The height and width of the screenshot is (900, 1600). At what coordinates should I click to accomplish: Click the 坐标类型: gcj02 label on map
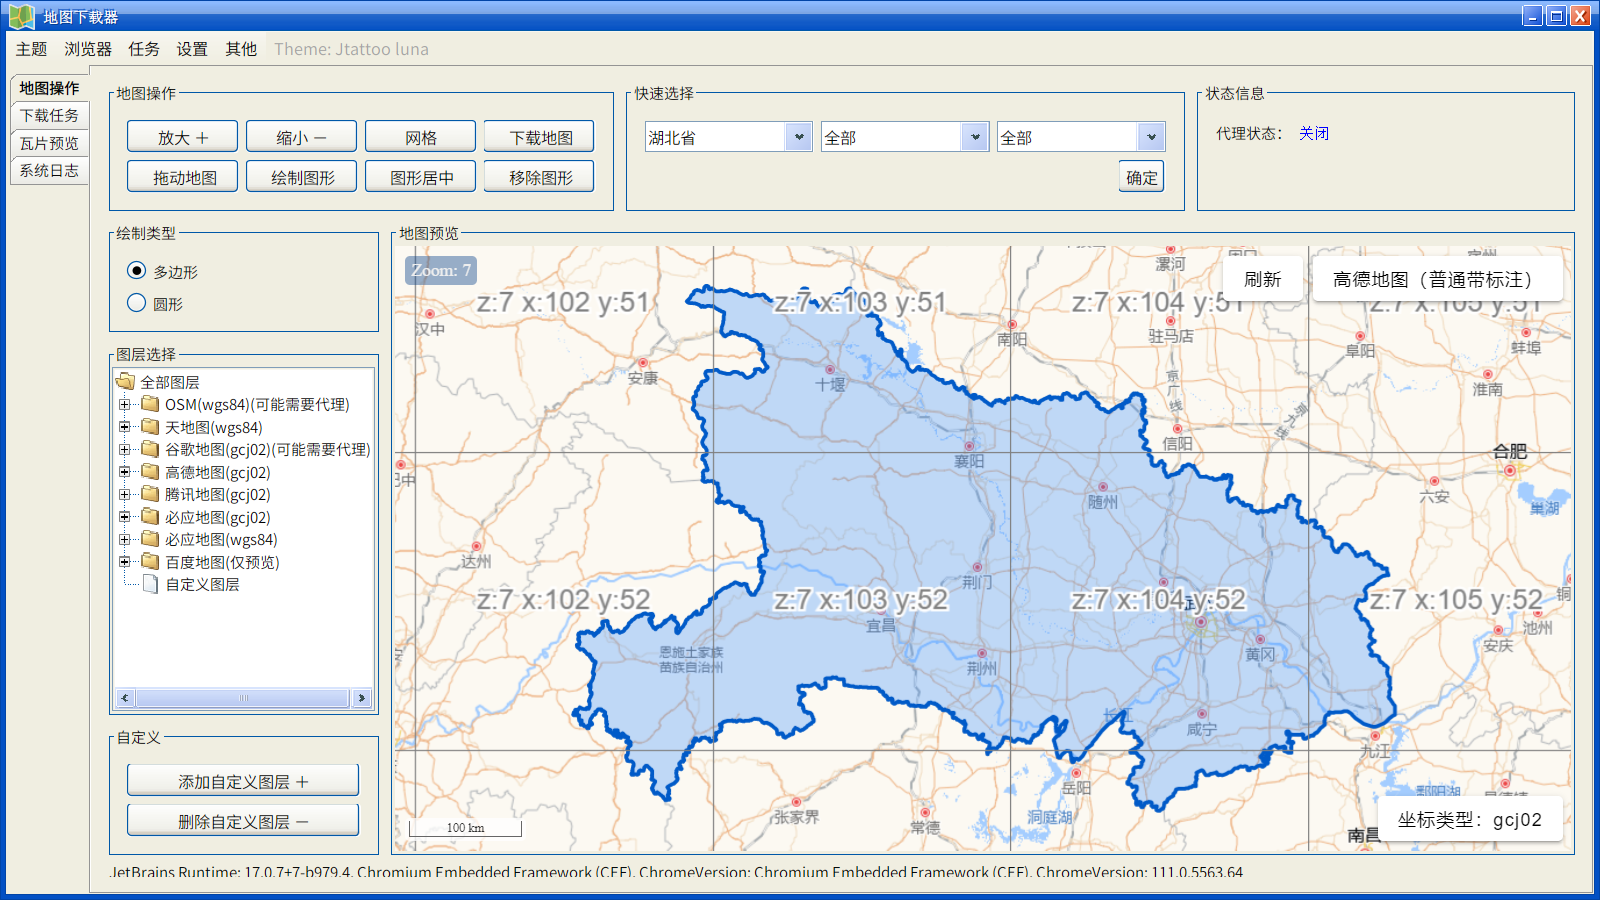click(x=1469, y=820)
